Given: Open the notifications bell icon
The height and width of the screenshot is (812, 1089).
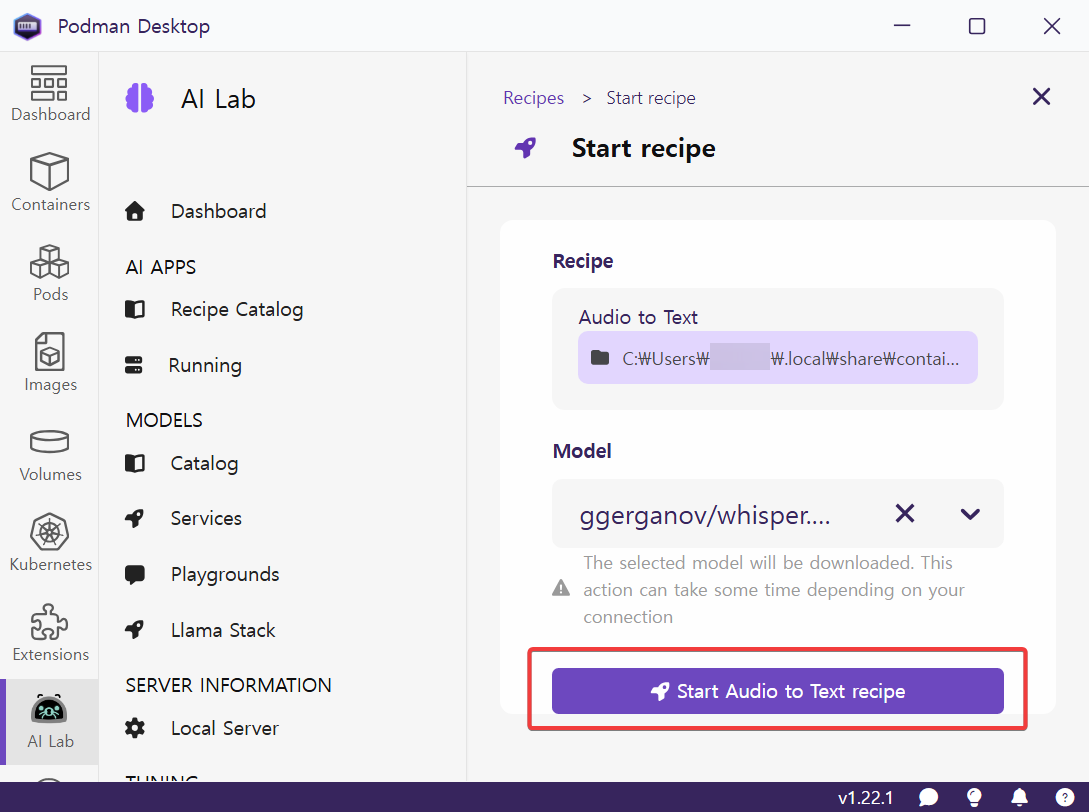Looking at the screenshot, I should point(1019,797).
